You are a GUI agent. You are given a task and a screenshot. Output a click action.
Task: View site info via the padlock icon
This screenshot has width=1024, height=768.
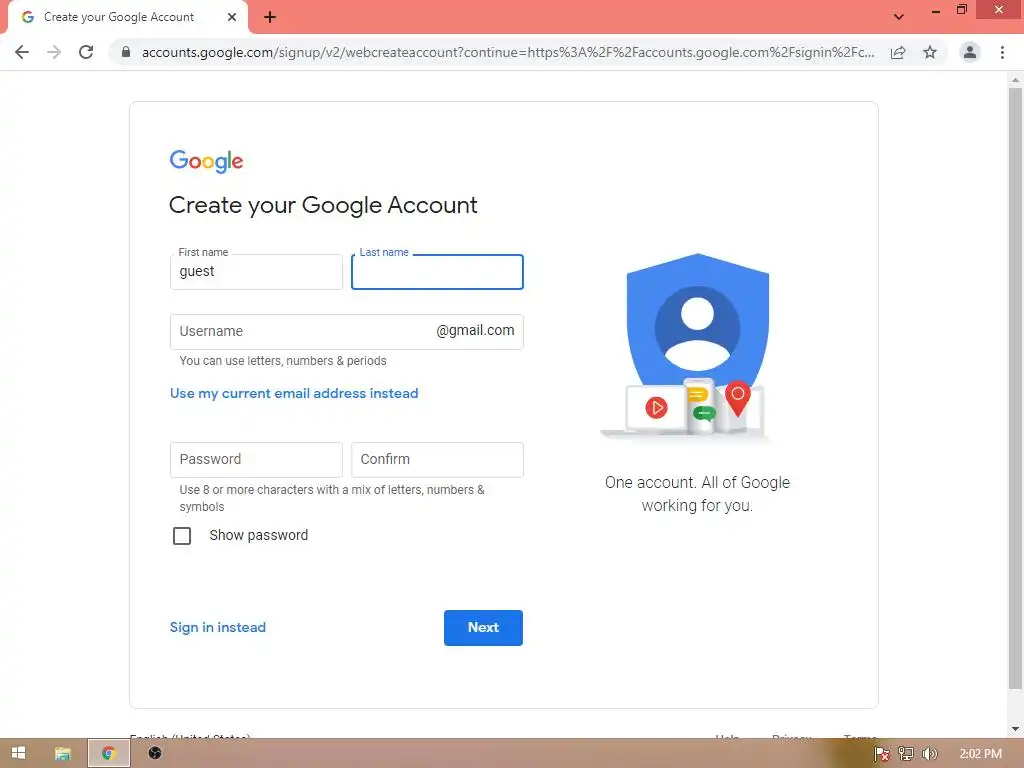click(x=126, y=52)
